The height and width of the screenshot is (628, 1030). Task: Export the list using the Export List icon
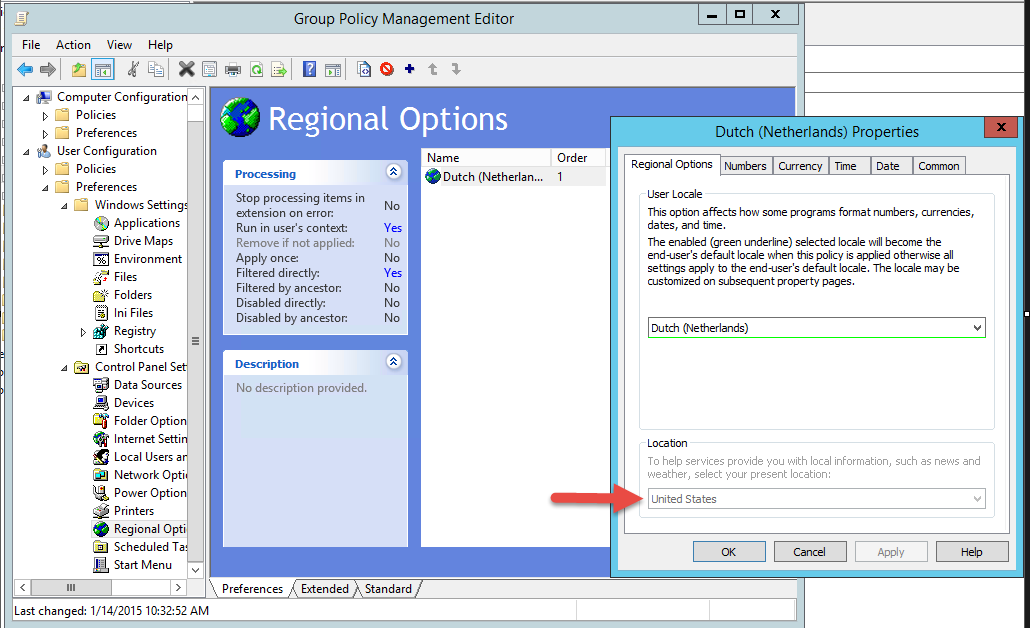coord(280,69)
